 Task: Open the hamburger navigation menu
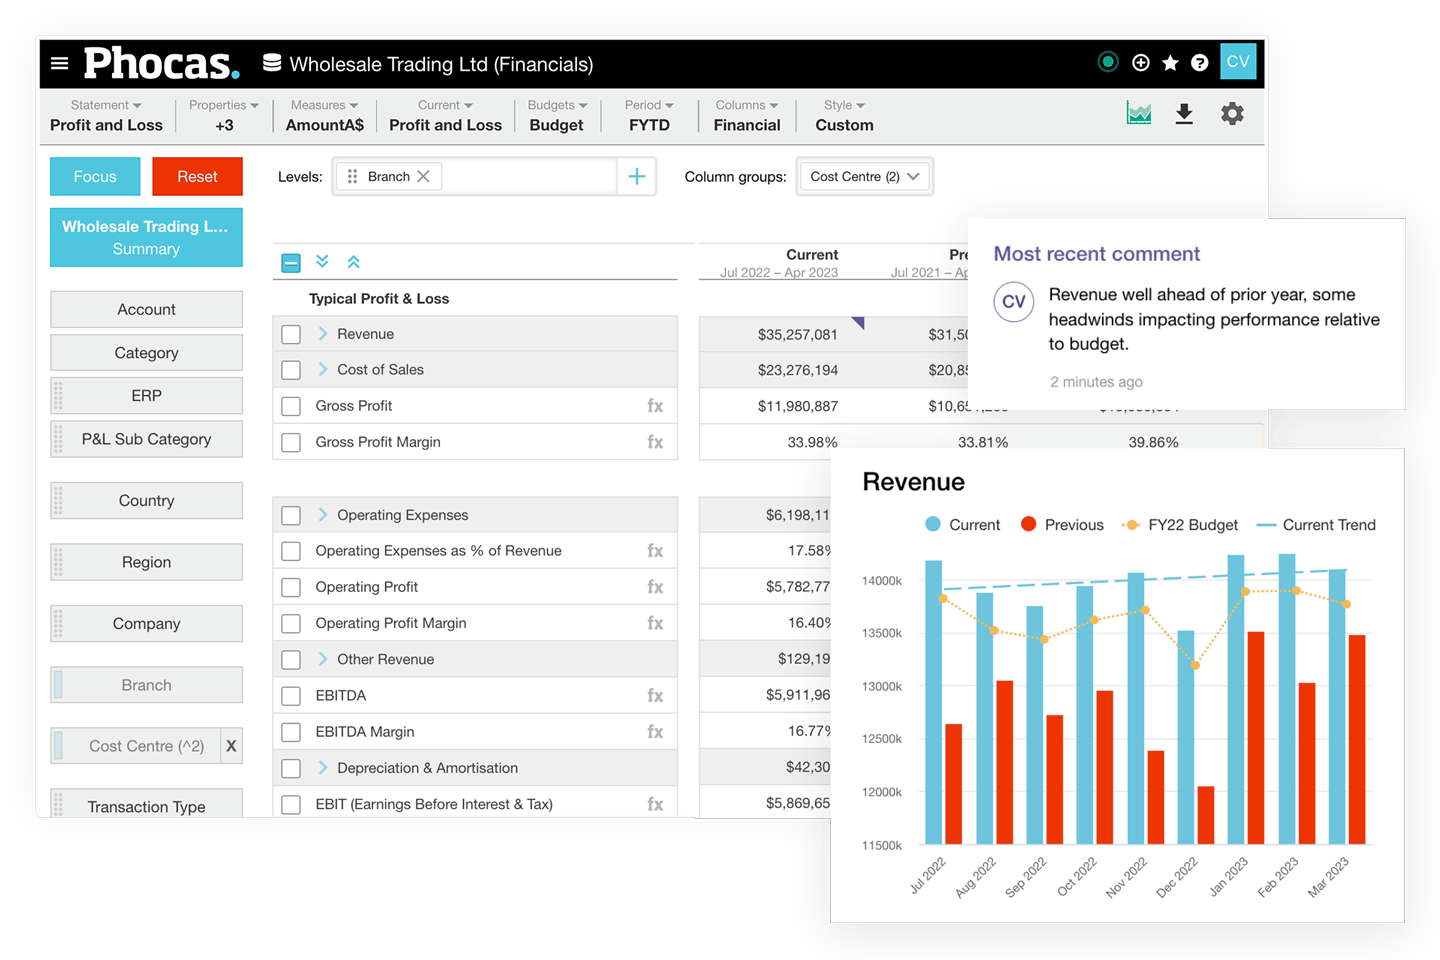pyautogui.click(x=60, y=62)
